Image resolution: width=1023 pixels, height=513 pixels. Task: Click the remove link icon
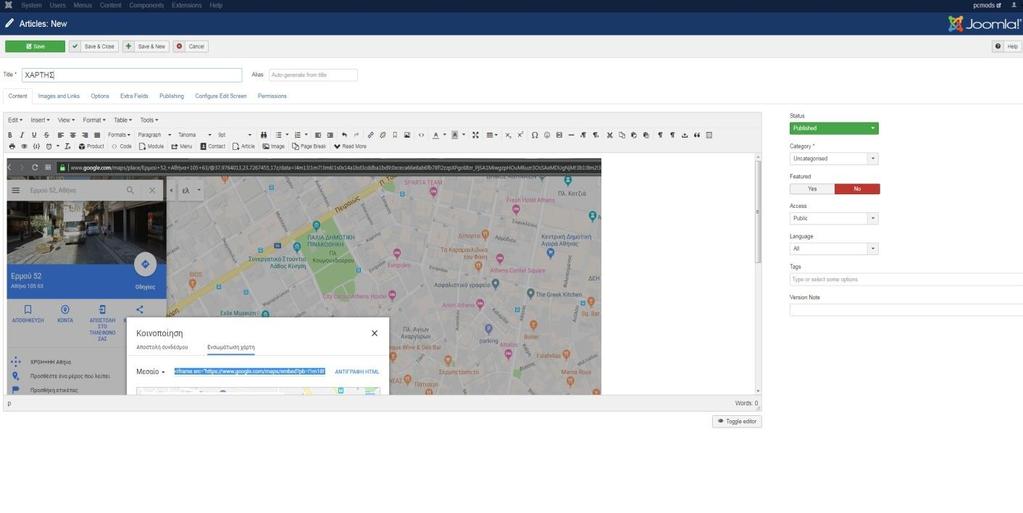click(x=383, y=135)
